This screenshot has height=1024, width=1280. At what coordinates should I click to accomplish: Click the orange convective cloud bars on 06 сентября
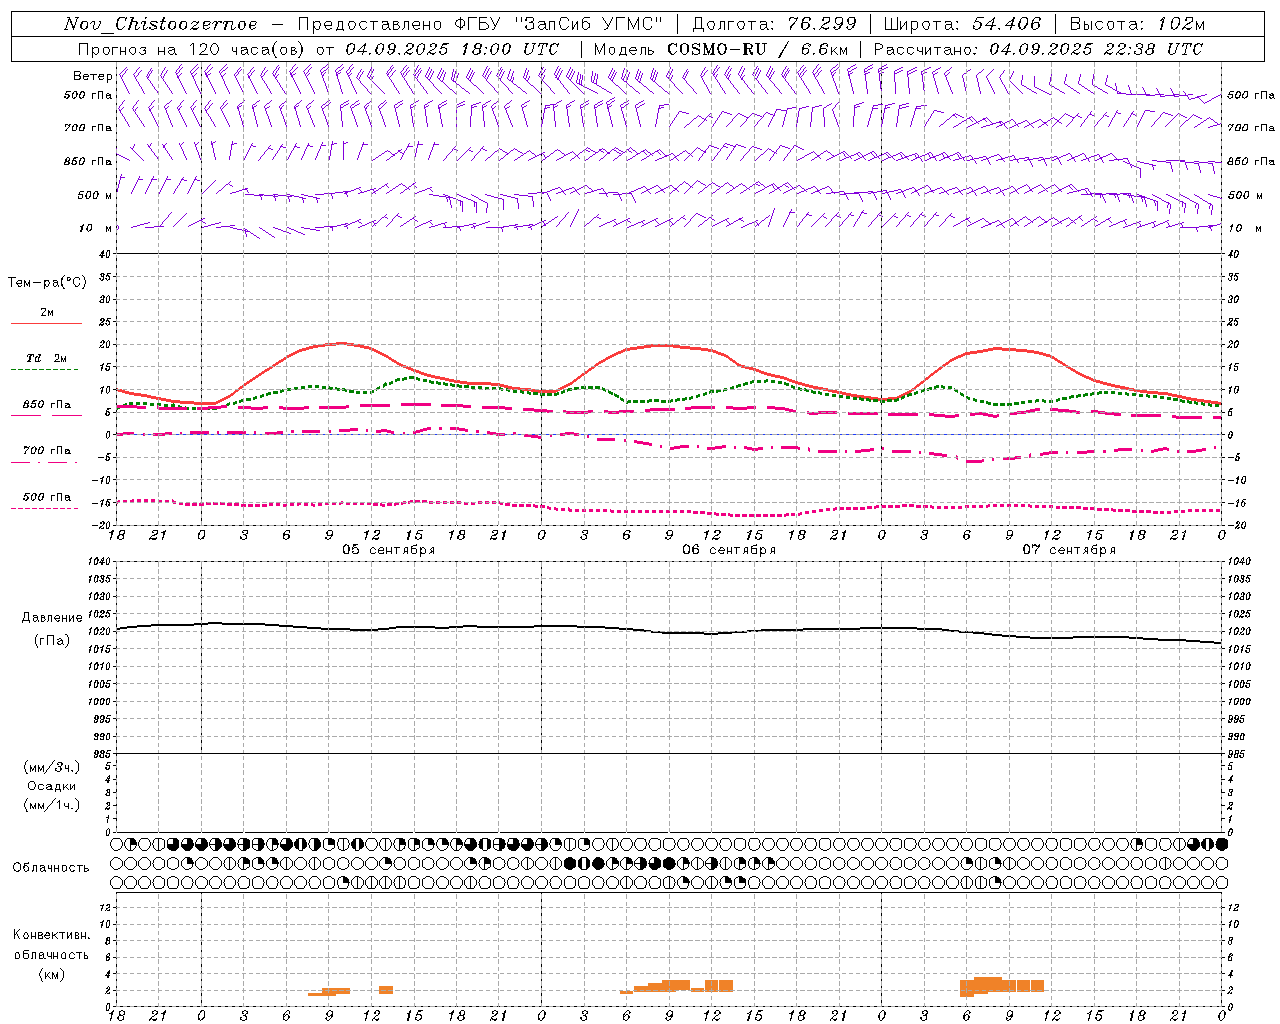click(x=676, y=986)
